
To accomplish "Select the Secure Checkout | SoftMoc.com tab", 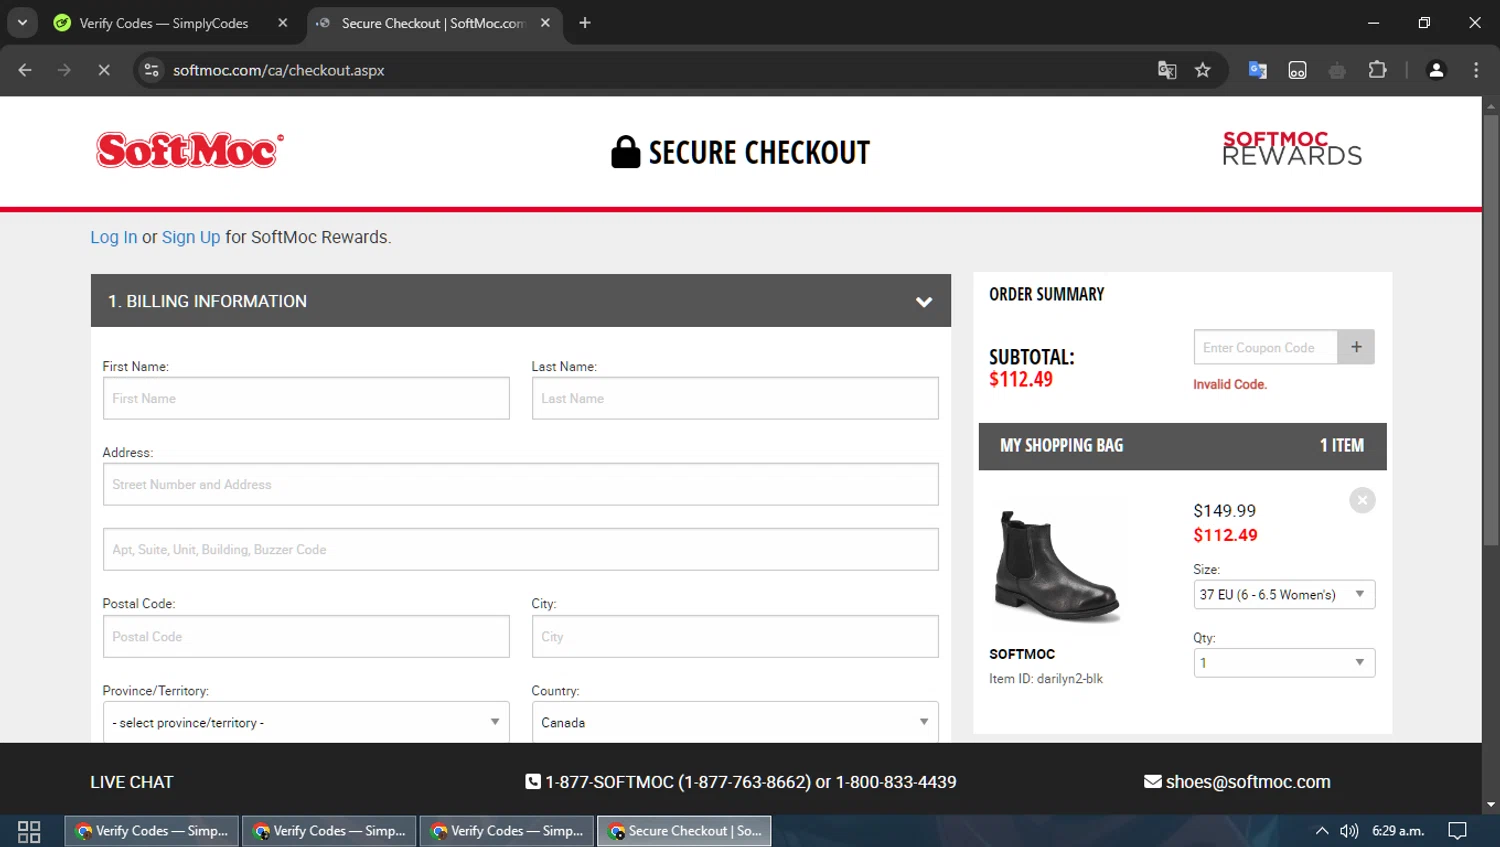I will [432, 23].
